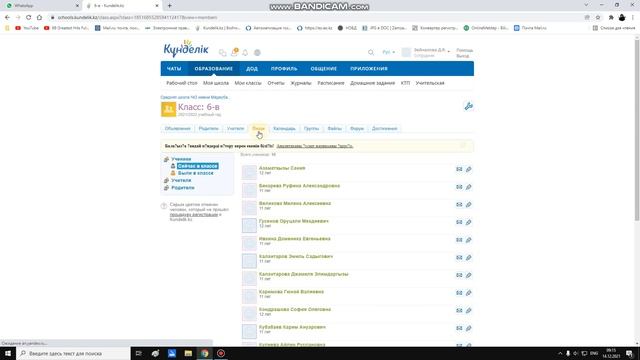
Task: Open Учительская in the submenu
Action: coord(430,83)
